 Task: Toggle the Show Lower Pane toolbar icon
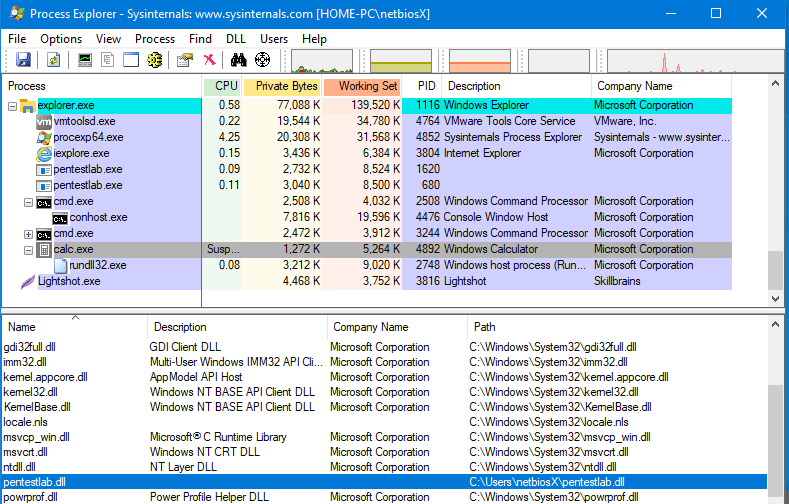[130, 60]
